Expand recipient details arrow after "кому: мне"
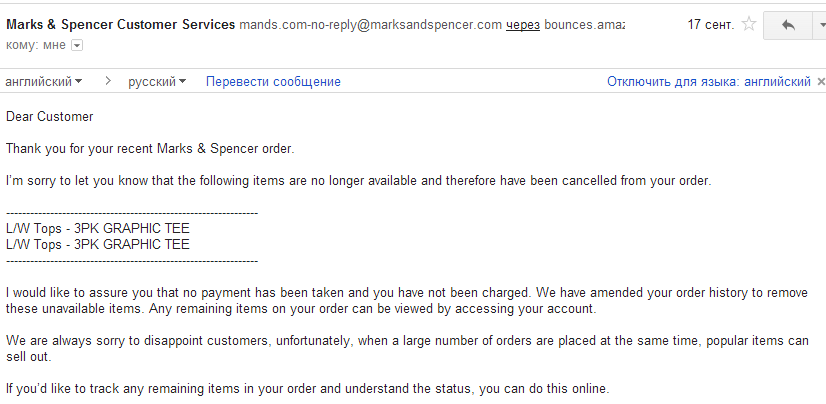The height and width of the screenshot is (404, 826). (x=77, y=44)
